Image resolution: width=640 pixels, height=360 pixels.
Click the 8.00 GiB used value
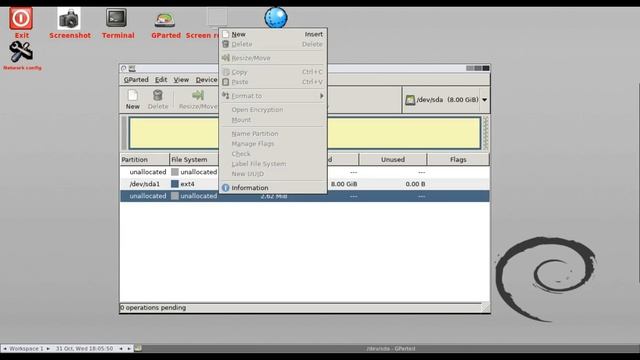coord(344,184)
